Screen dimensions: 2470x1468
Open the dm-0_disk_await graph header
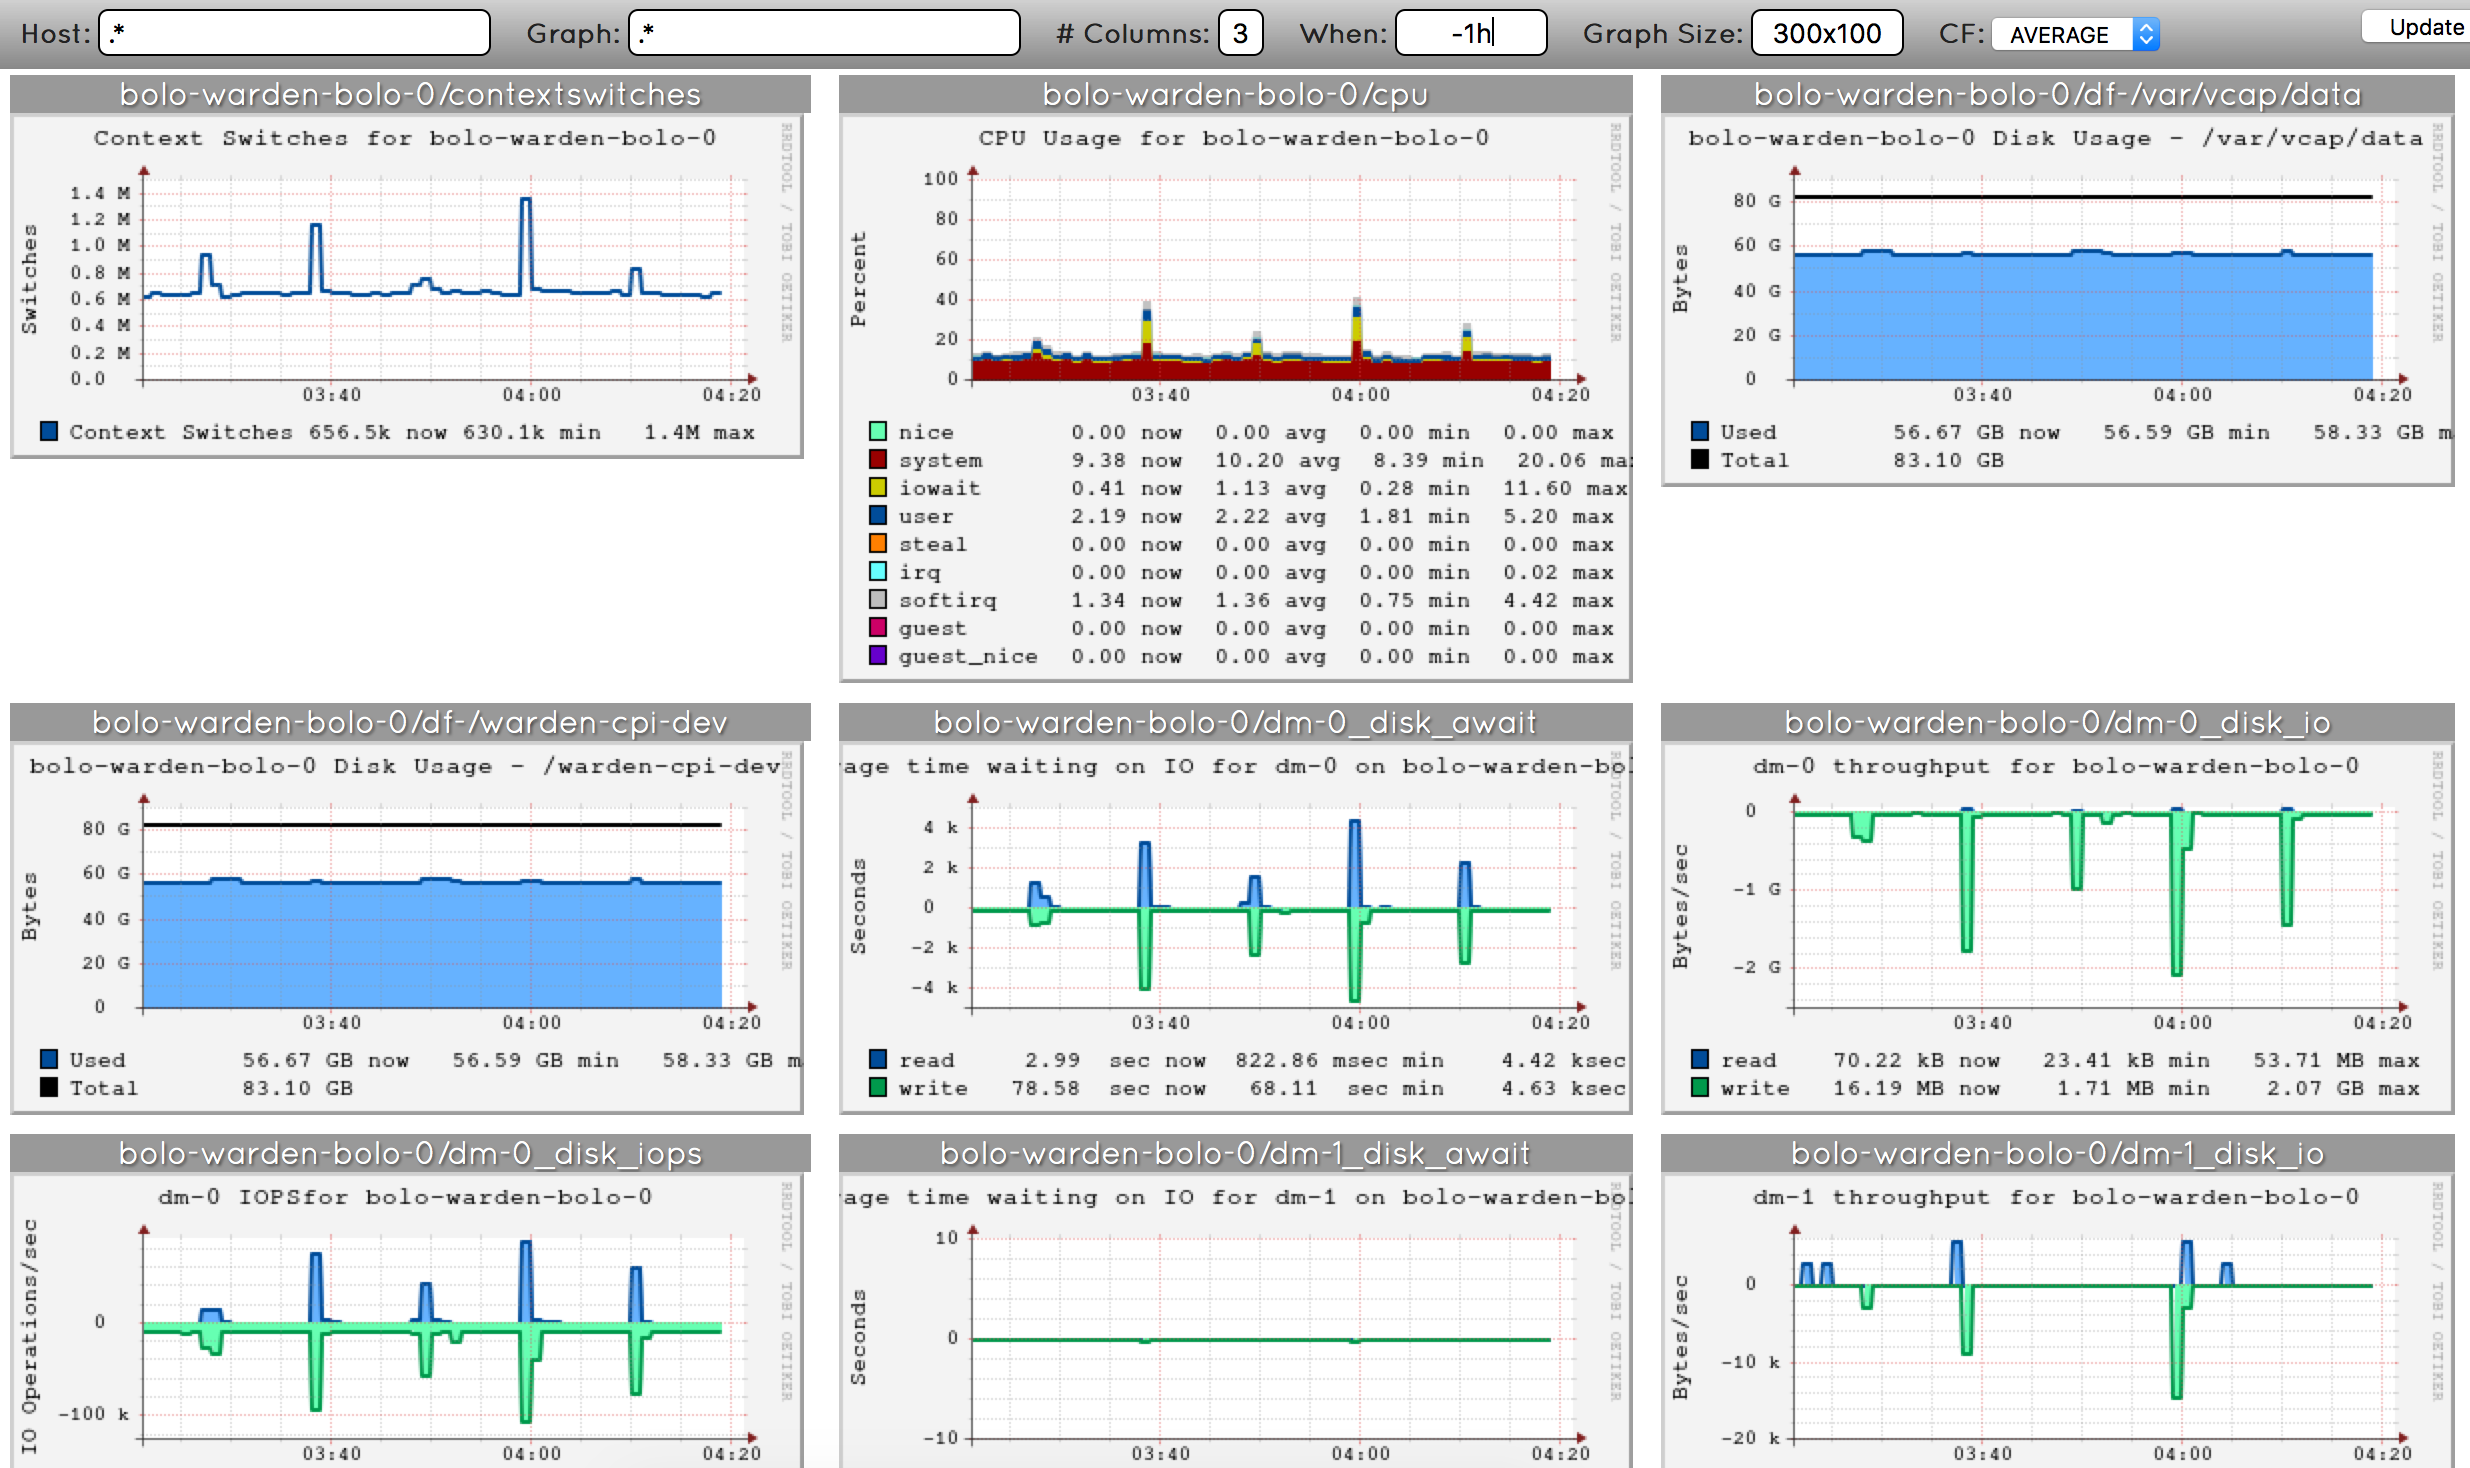click(x=1235, y=722)
